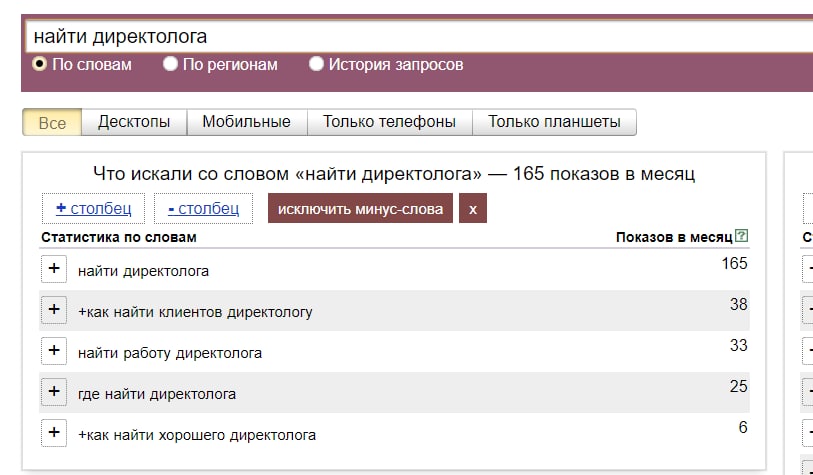813x475 pixels.
Task: Click the 'исключить минус-слова' button
Action: pyautogui.click(x=360, y=208)
